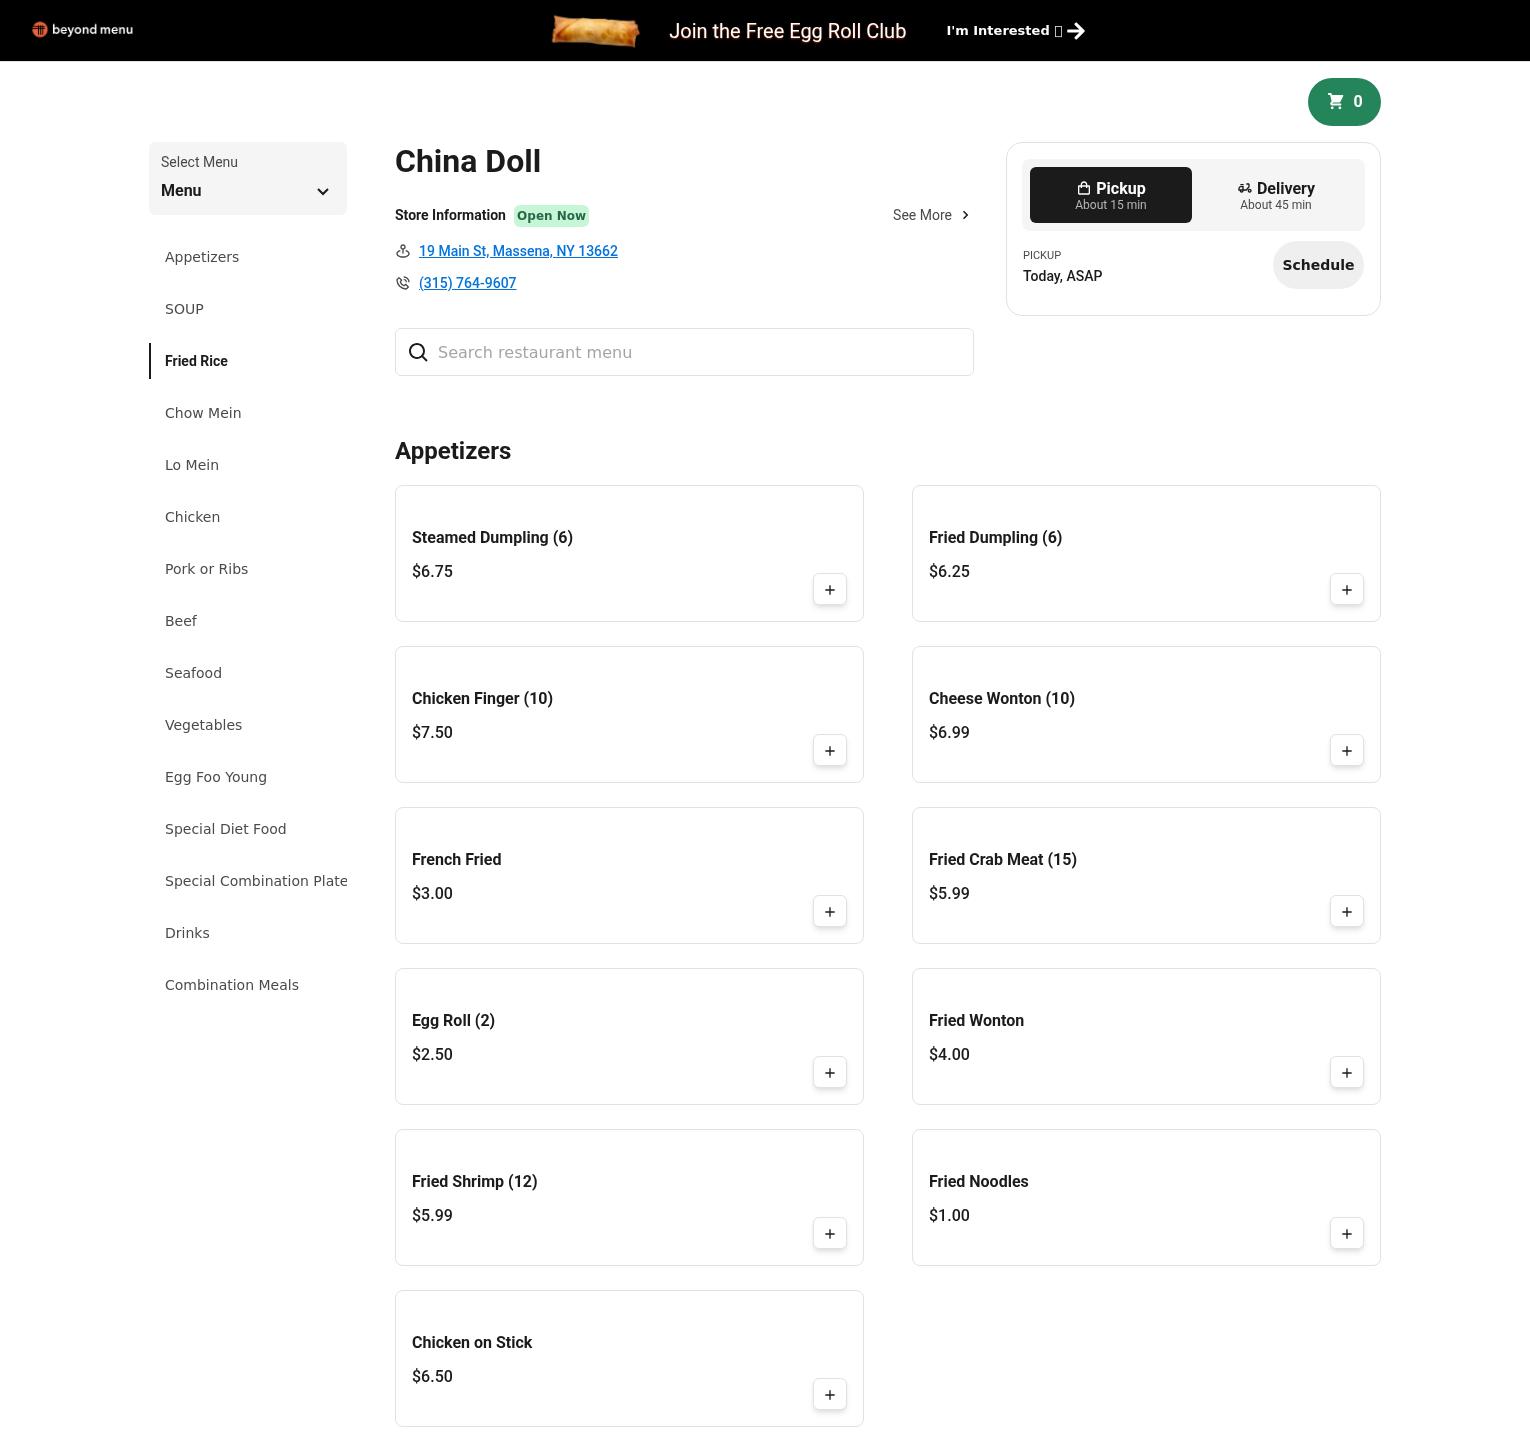Screen dimensions: 1530x1450
Task: Click the I'm Interested banner button
Action: tap(1015, 31)
